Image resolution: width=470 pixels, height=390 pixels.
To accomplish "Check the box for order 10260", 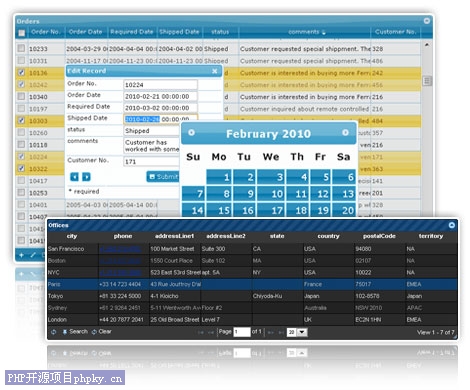I will tap(21, 132).
